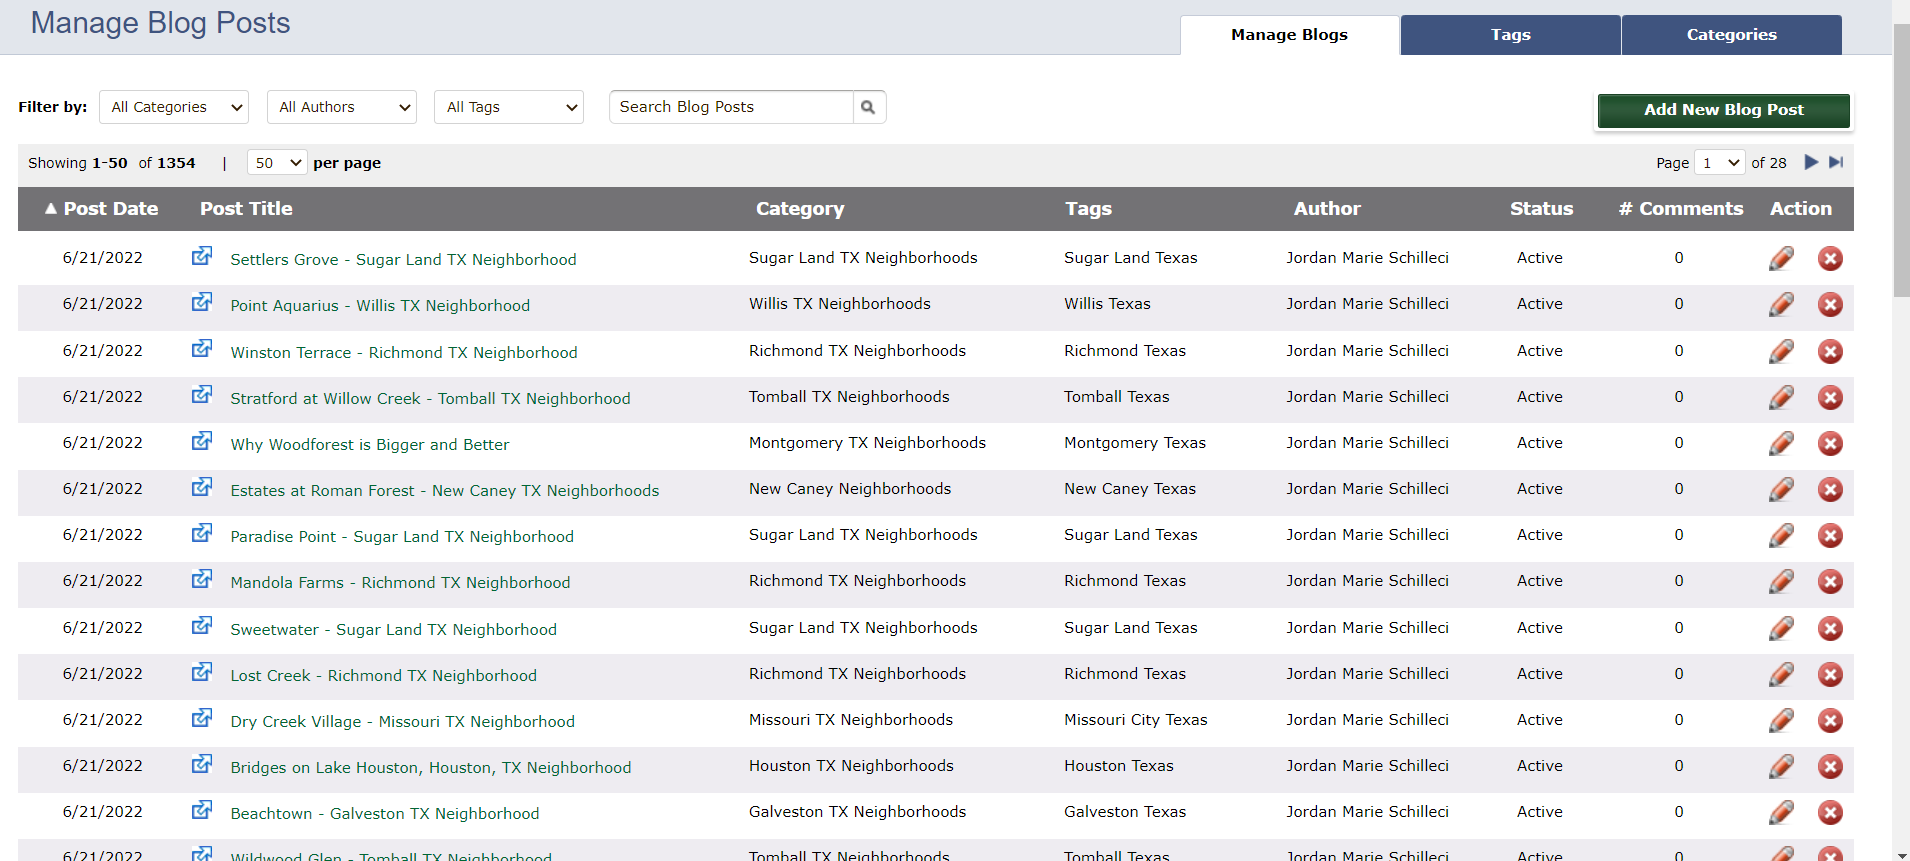Edit the Why Woodforest is Bigger post
Screen dimensions: 1910x861
pyautogui.click(x=1781, y=444)
